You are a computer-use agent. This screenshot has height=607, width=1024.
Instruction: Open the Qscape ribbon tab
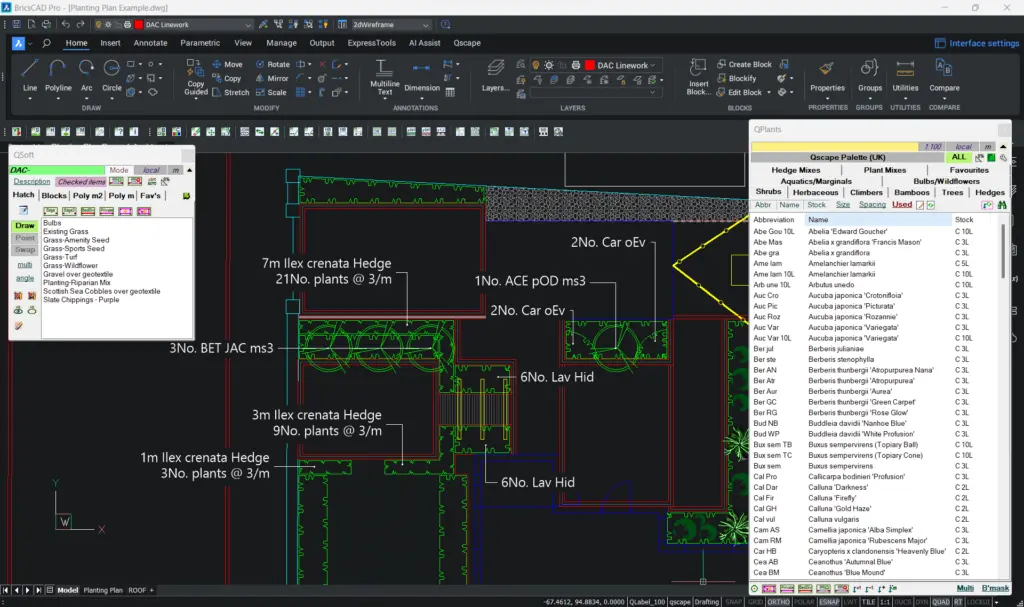pyautogui.click(x=467, y=43)
